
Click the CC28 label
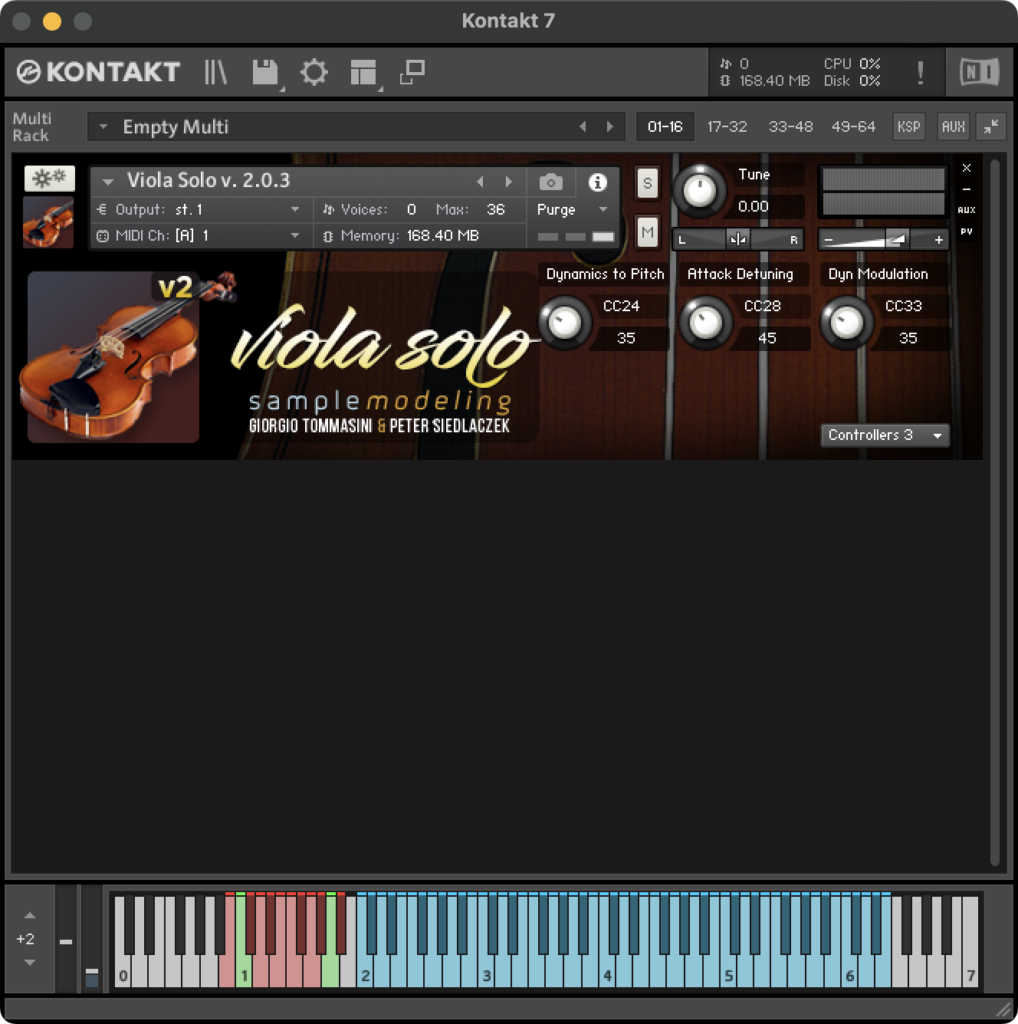[763, 306]
